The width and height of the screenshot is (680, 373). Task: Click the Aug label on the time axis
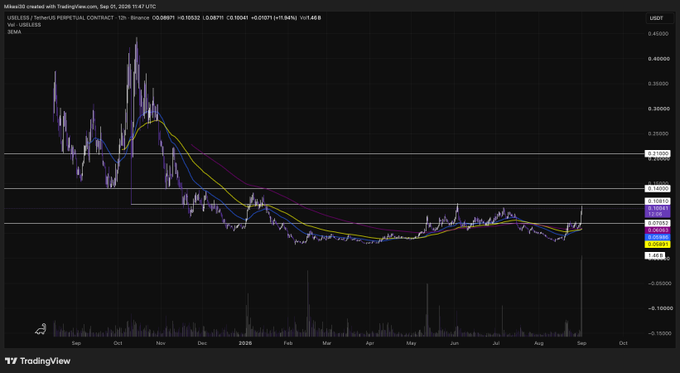point(539,343)
